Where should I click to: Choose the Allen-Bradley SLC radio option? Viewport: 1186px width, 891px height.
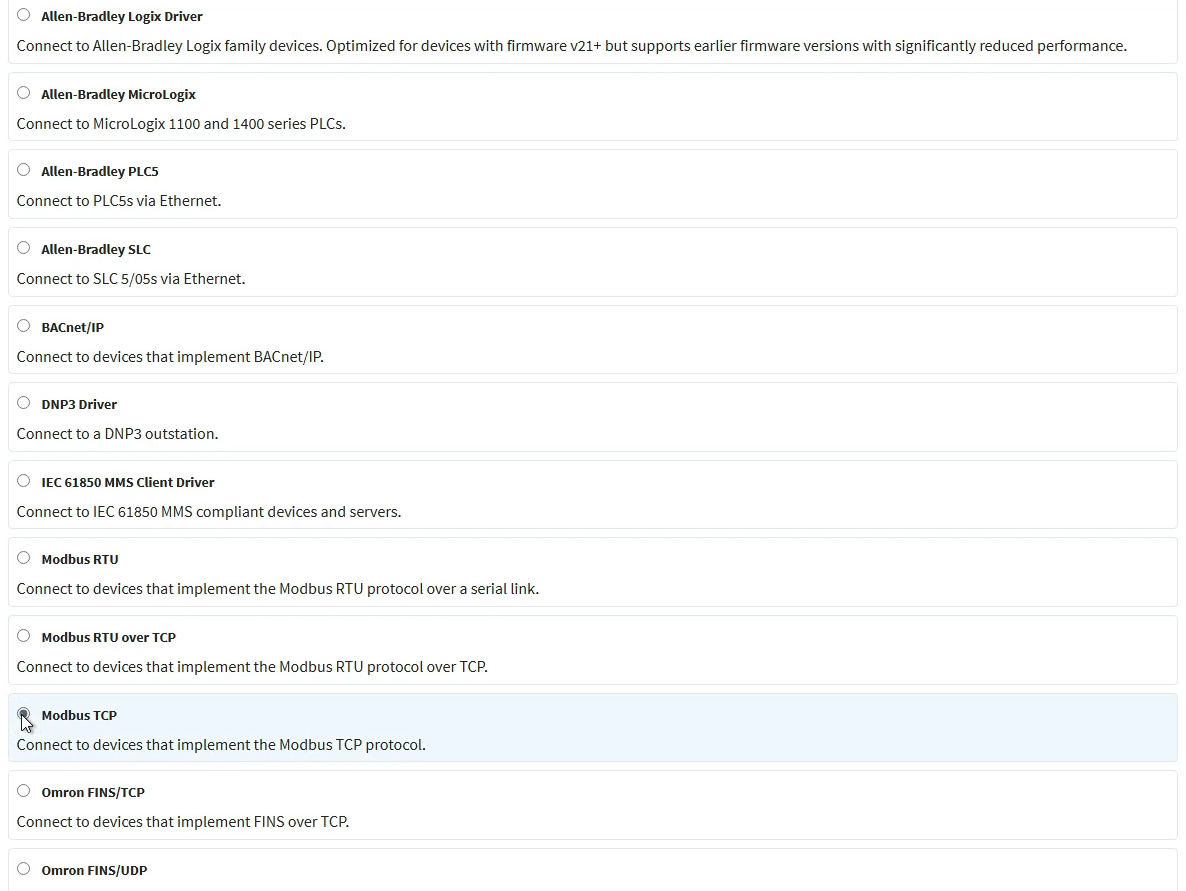click(23, 247)
